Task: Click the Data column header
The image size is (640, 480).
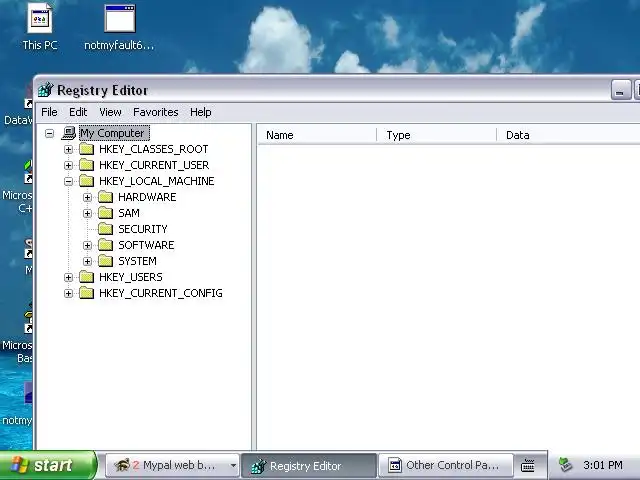Action: pos(568,135)
